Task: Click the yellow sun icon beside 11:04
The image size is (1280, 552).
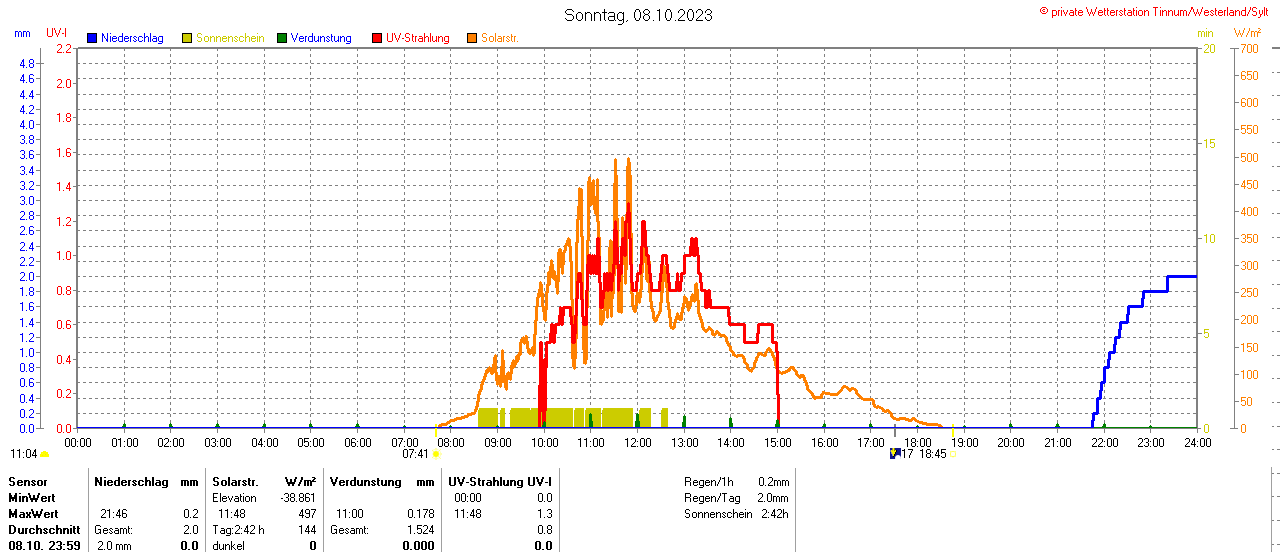Action: tap(44, 454)
